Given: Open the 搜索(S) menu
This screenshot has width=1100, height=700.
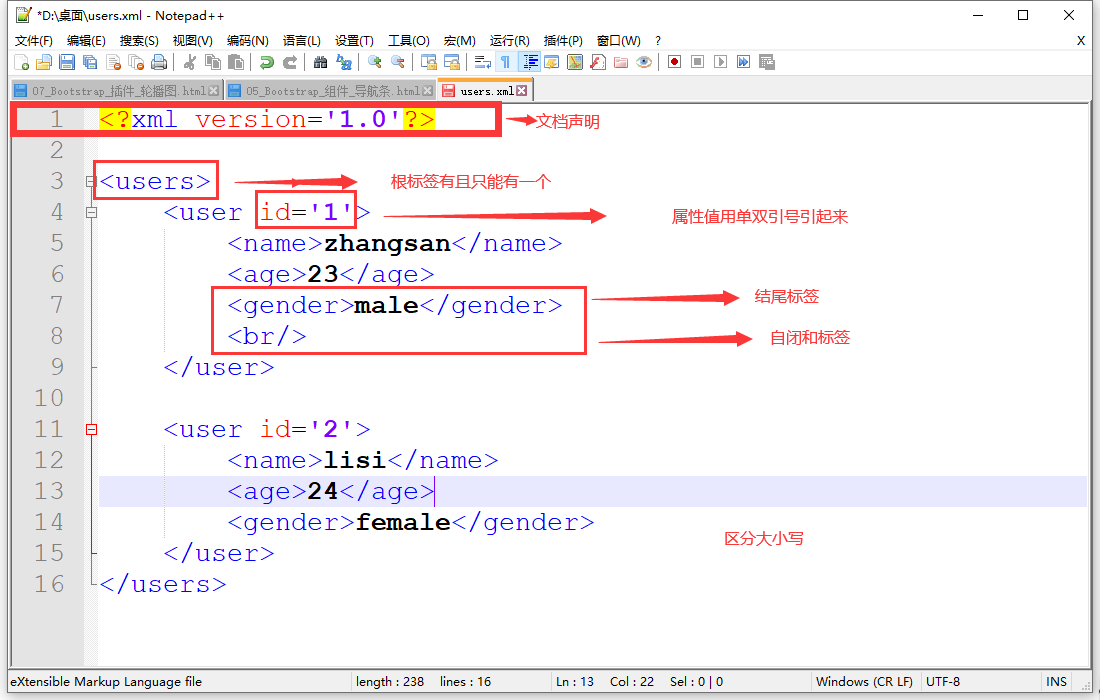Looking at the screenshot, I should [139, 41].
